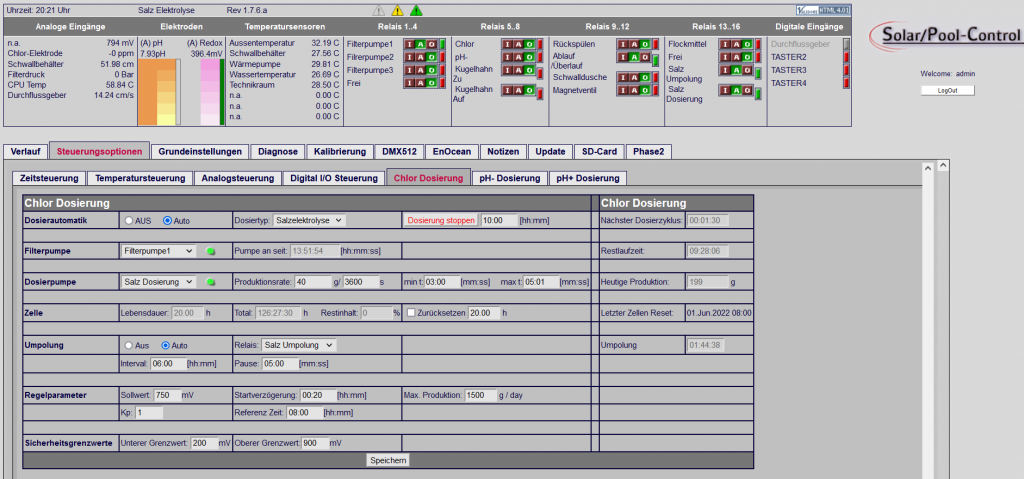
Task: Set Flockmittel relay to A
Action: 736,44
